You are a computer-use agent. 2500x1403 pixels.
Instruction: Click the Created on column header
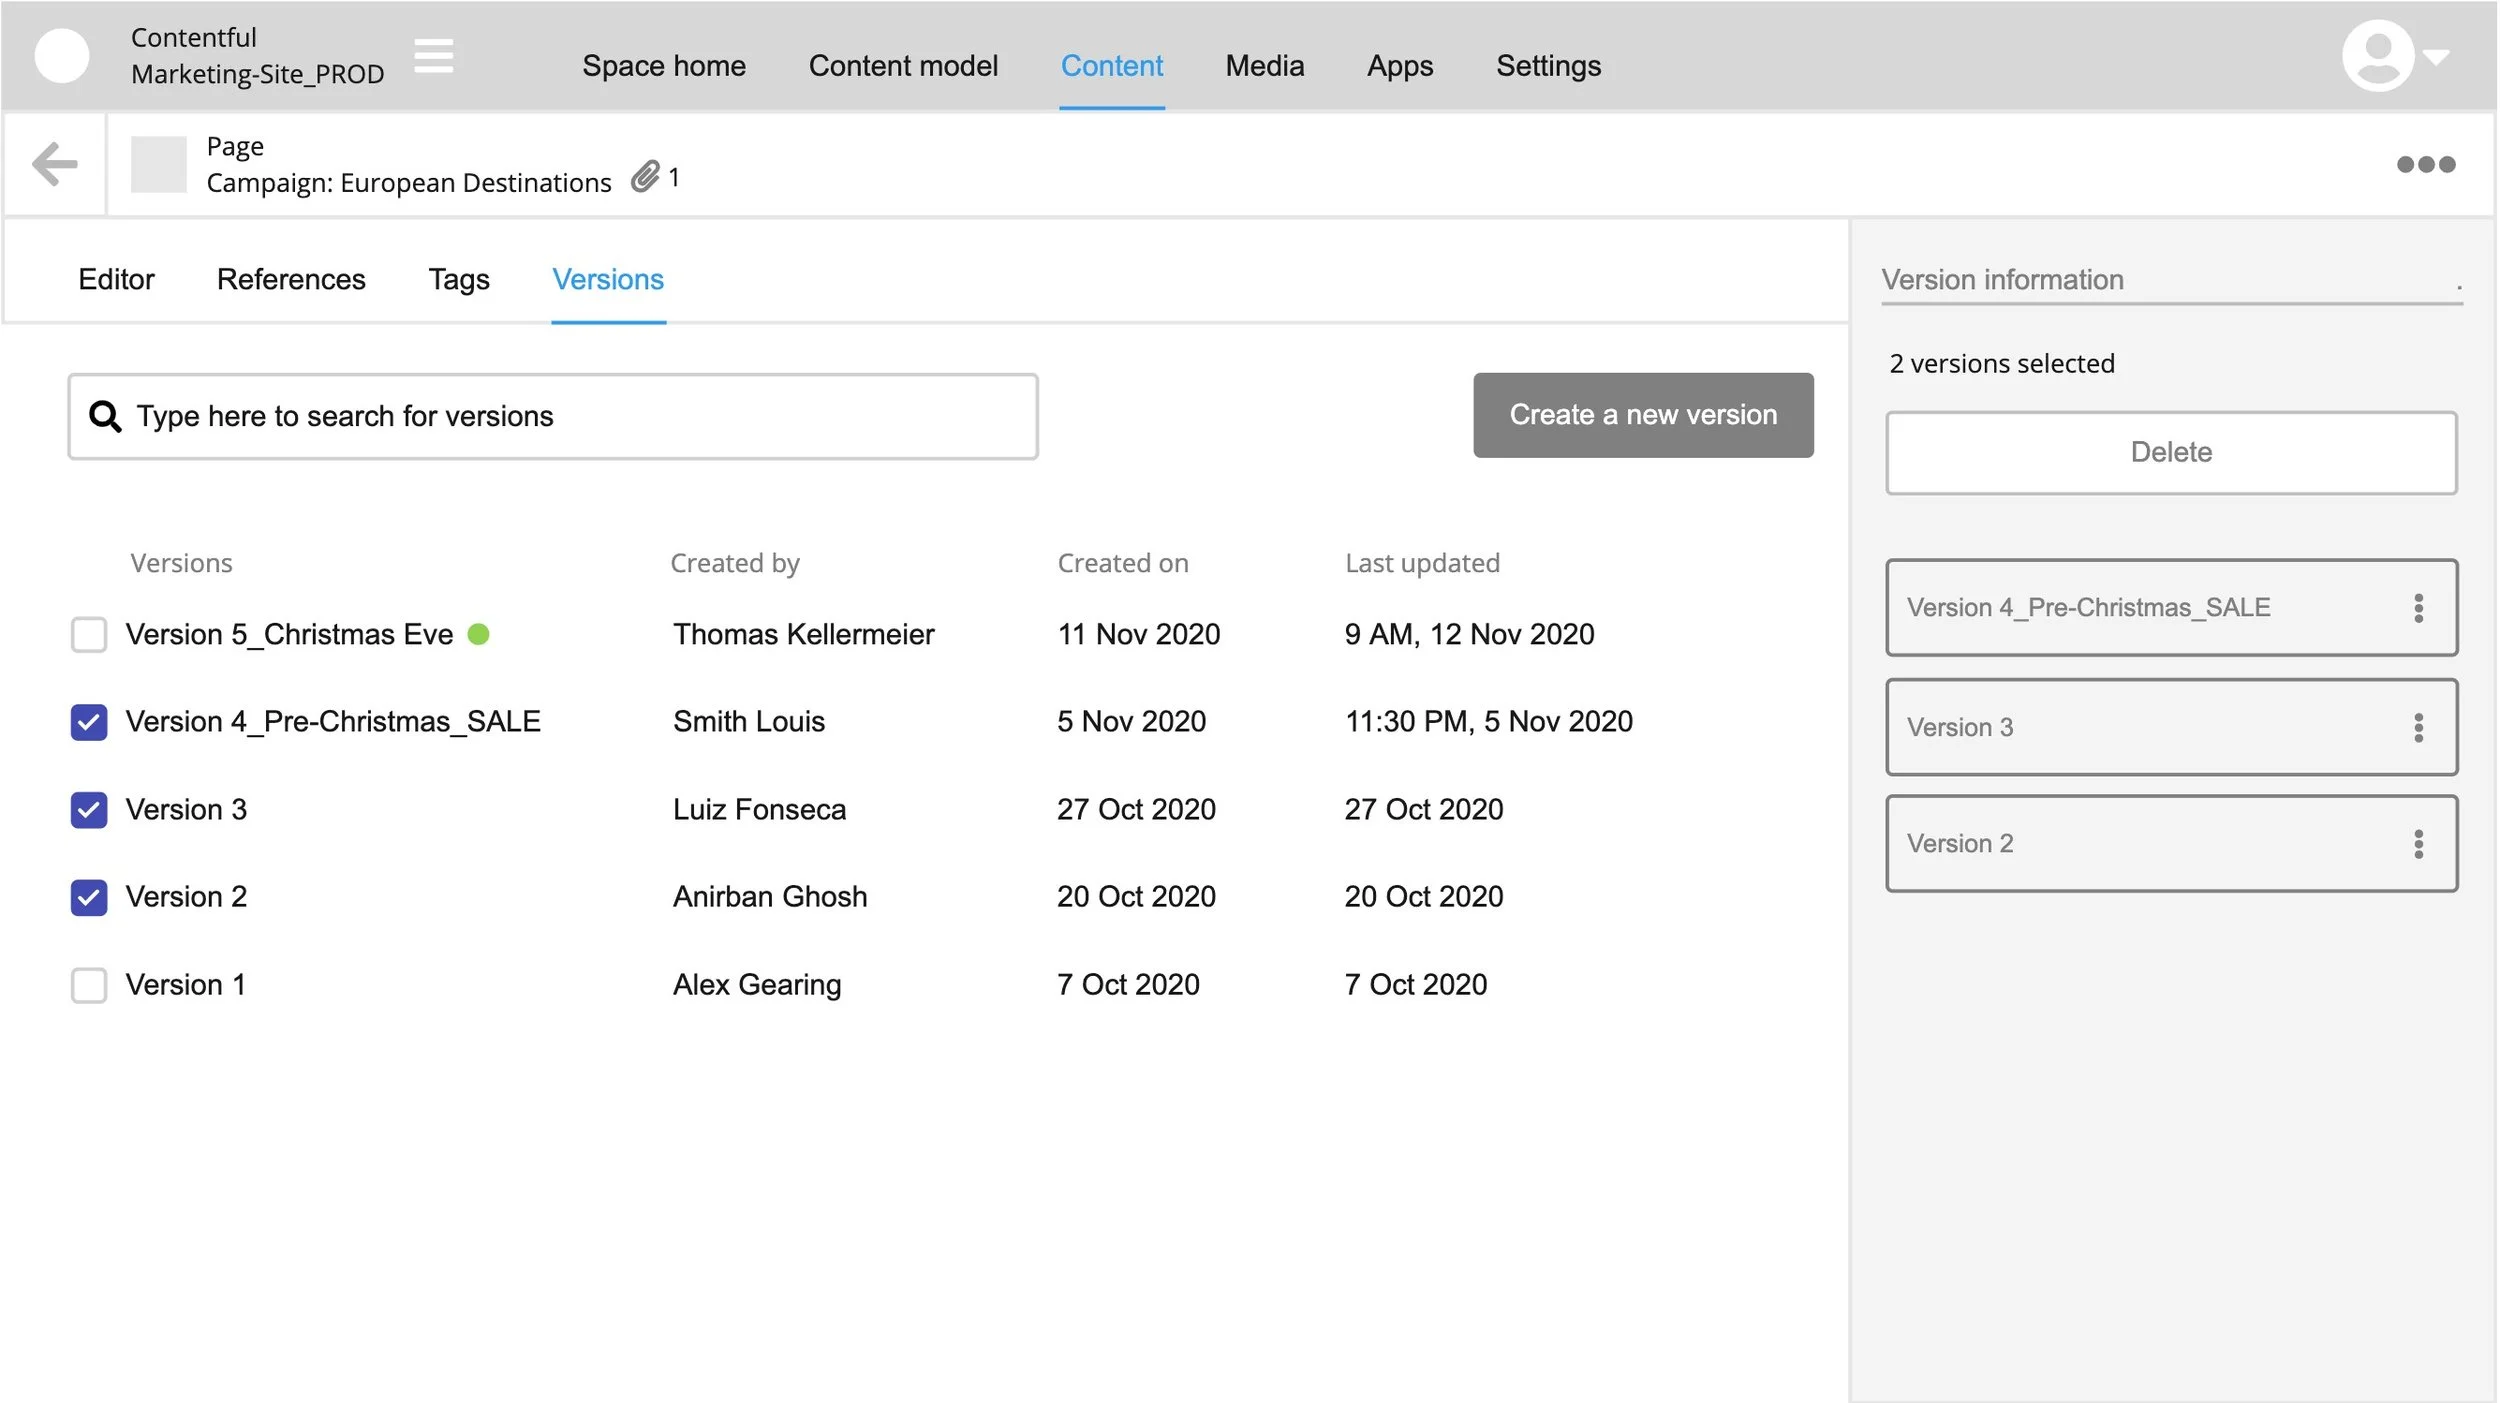click(1123, 564)
